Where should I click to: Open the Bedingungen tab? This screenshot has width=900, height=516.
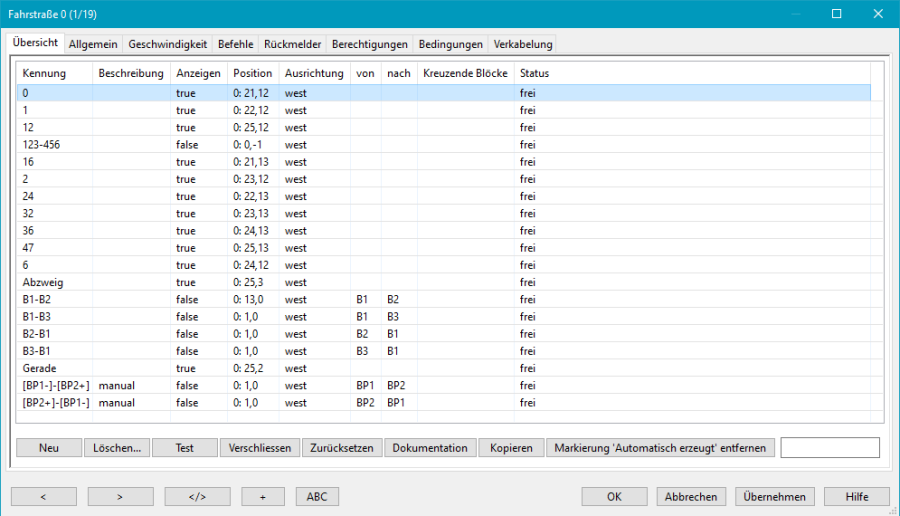450,44
